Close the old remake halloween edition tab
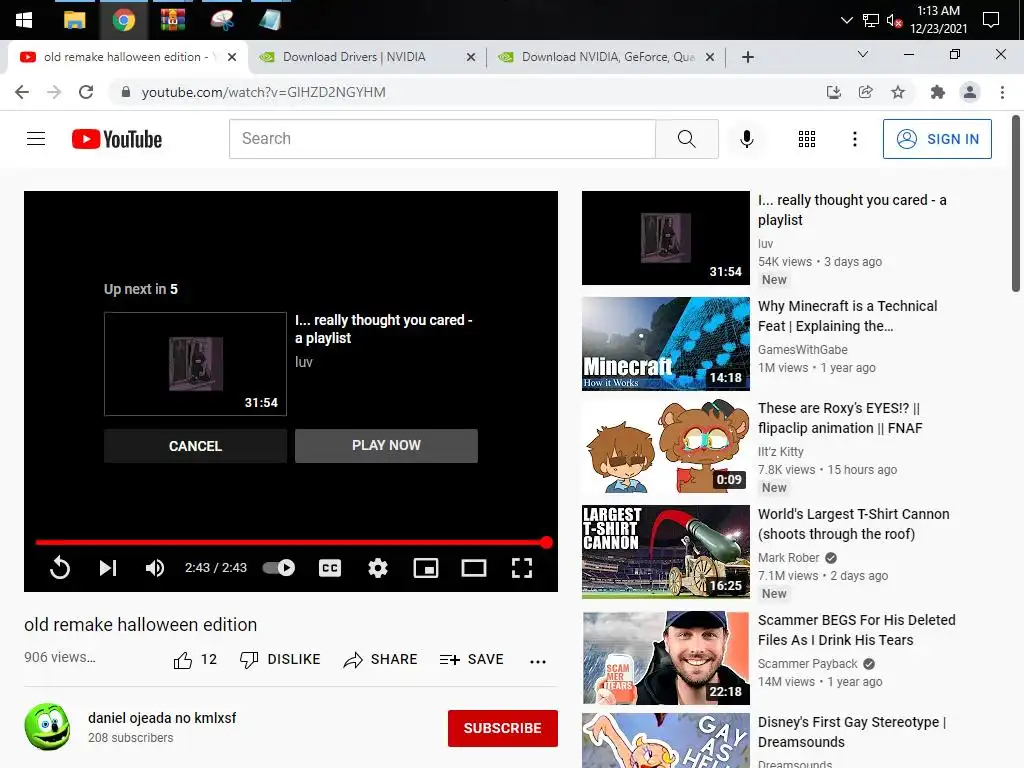Screen dimensions: 1024x768 tap(232, 57)
